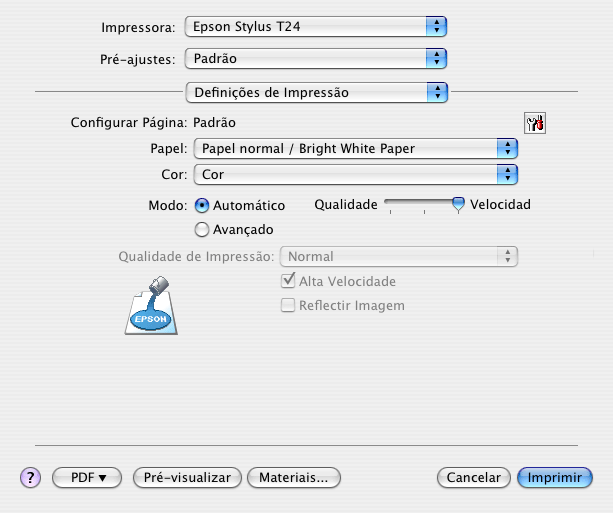Click the Cancelar button

click(x=473, y=477)
